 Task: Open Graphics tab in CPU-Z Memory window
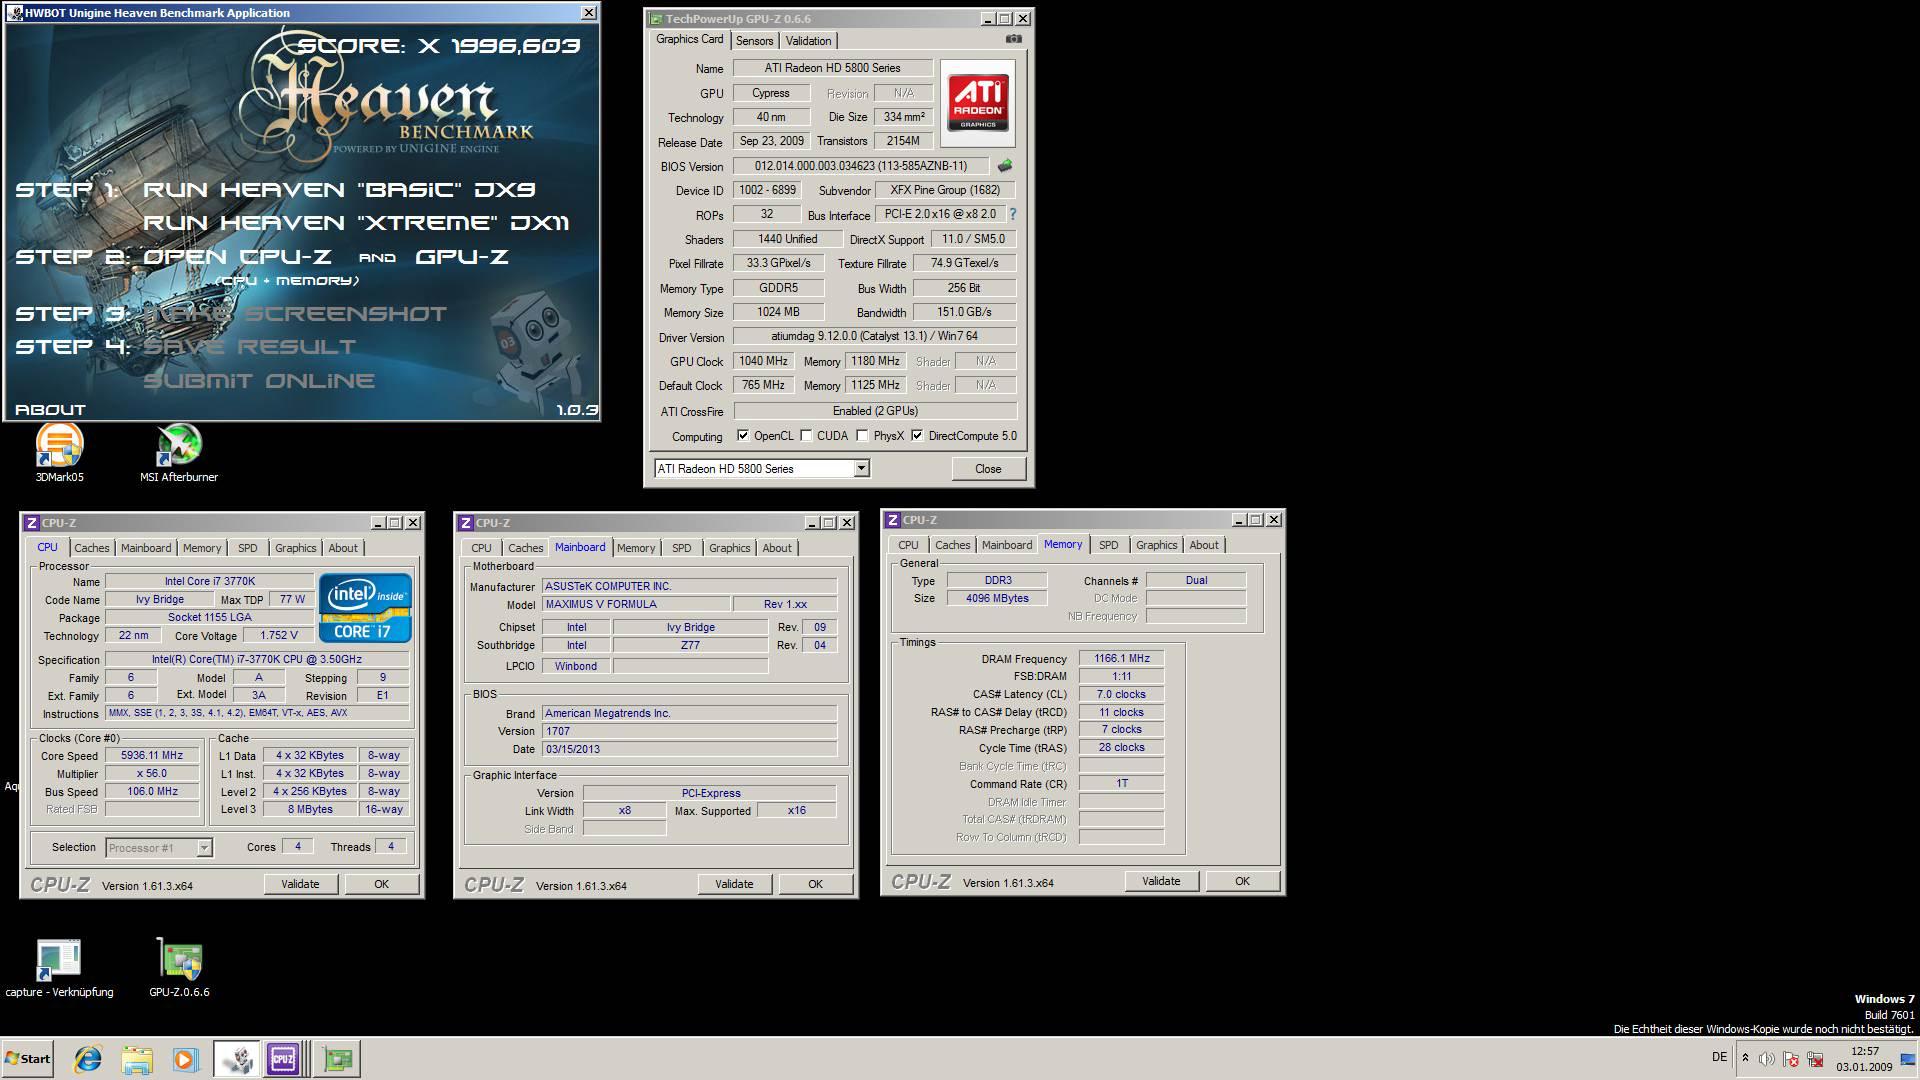[x=1156, y=545]
